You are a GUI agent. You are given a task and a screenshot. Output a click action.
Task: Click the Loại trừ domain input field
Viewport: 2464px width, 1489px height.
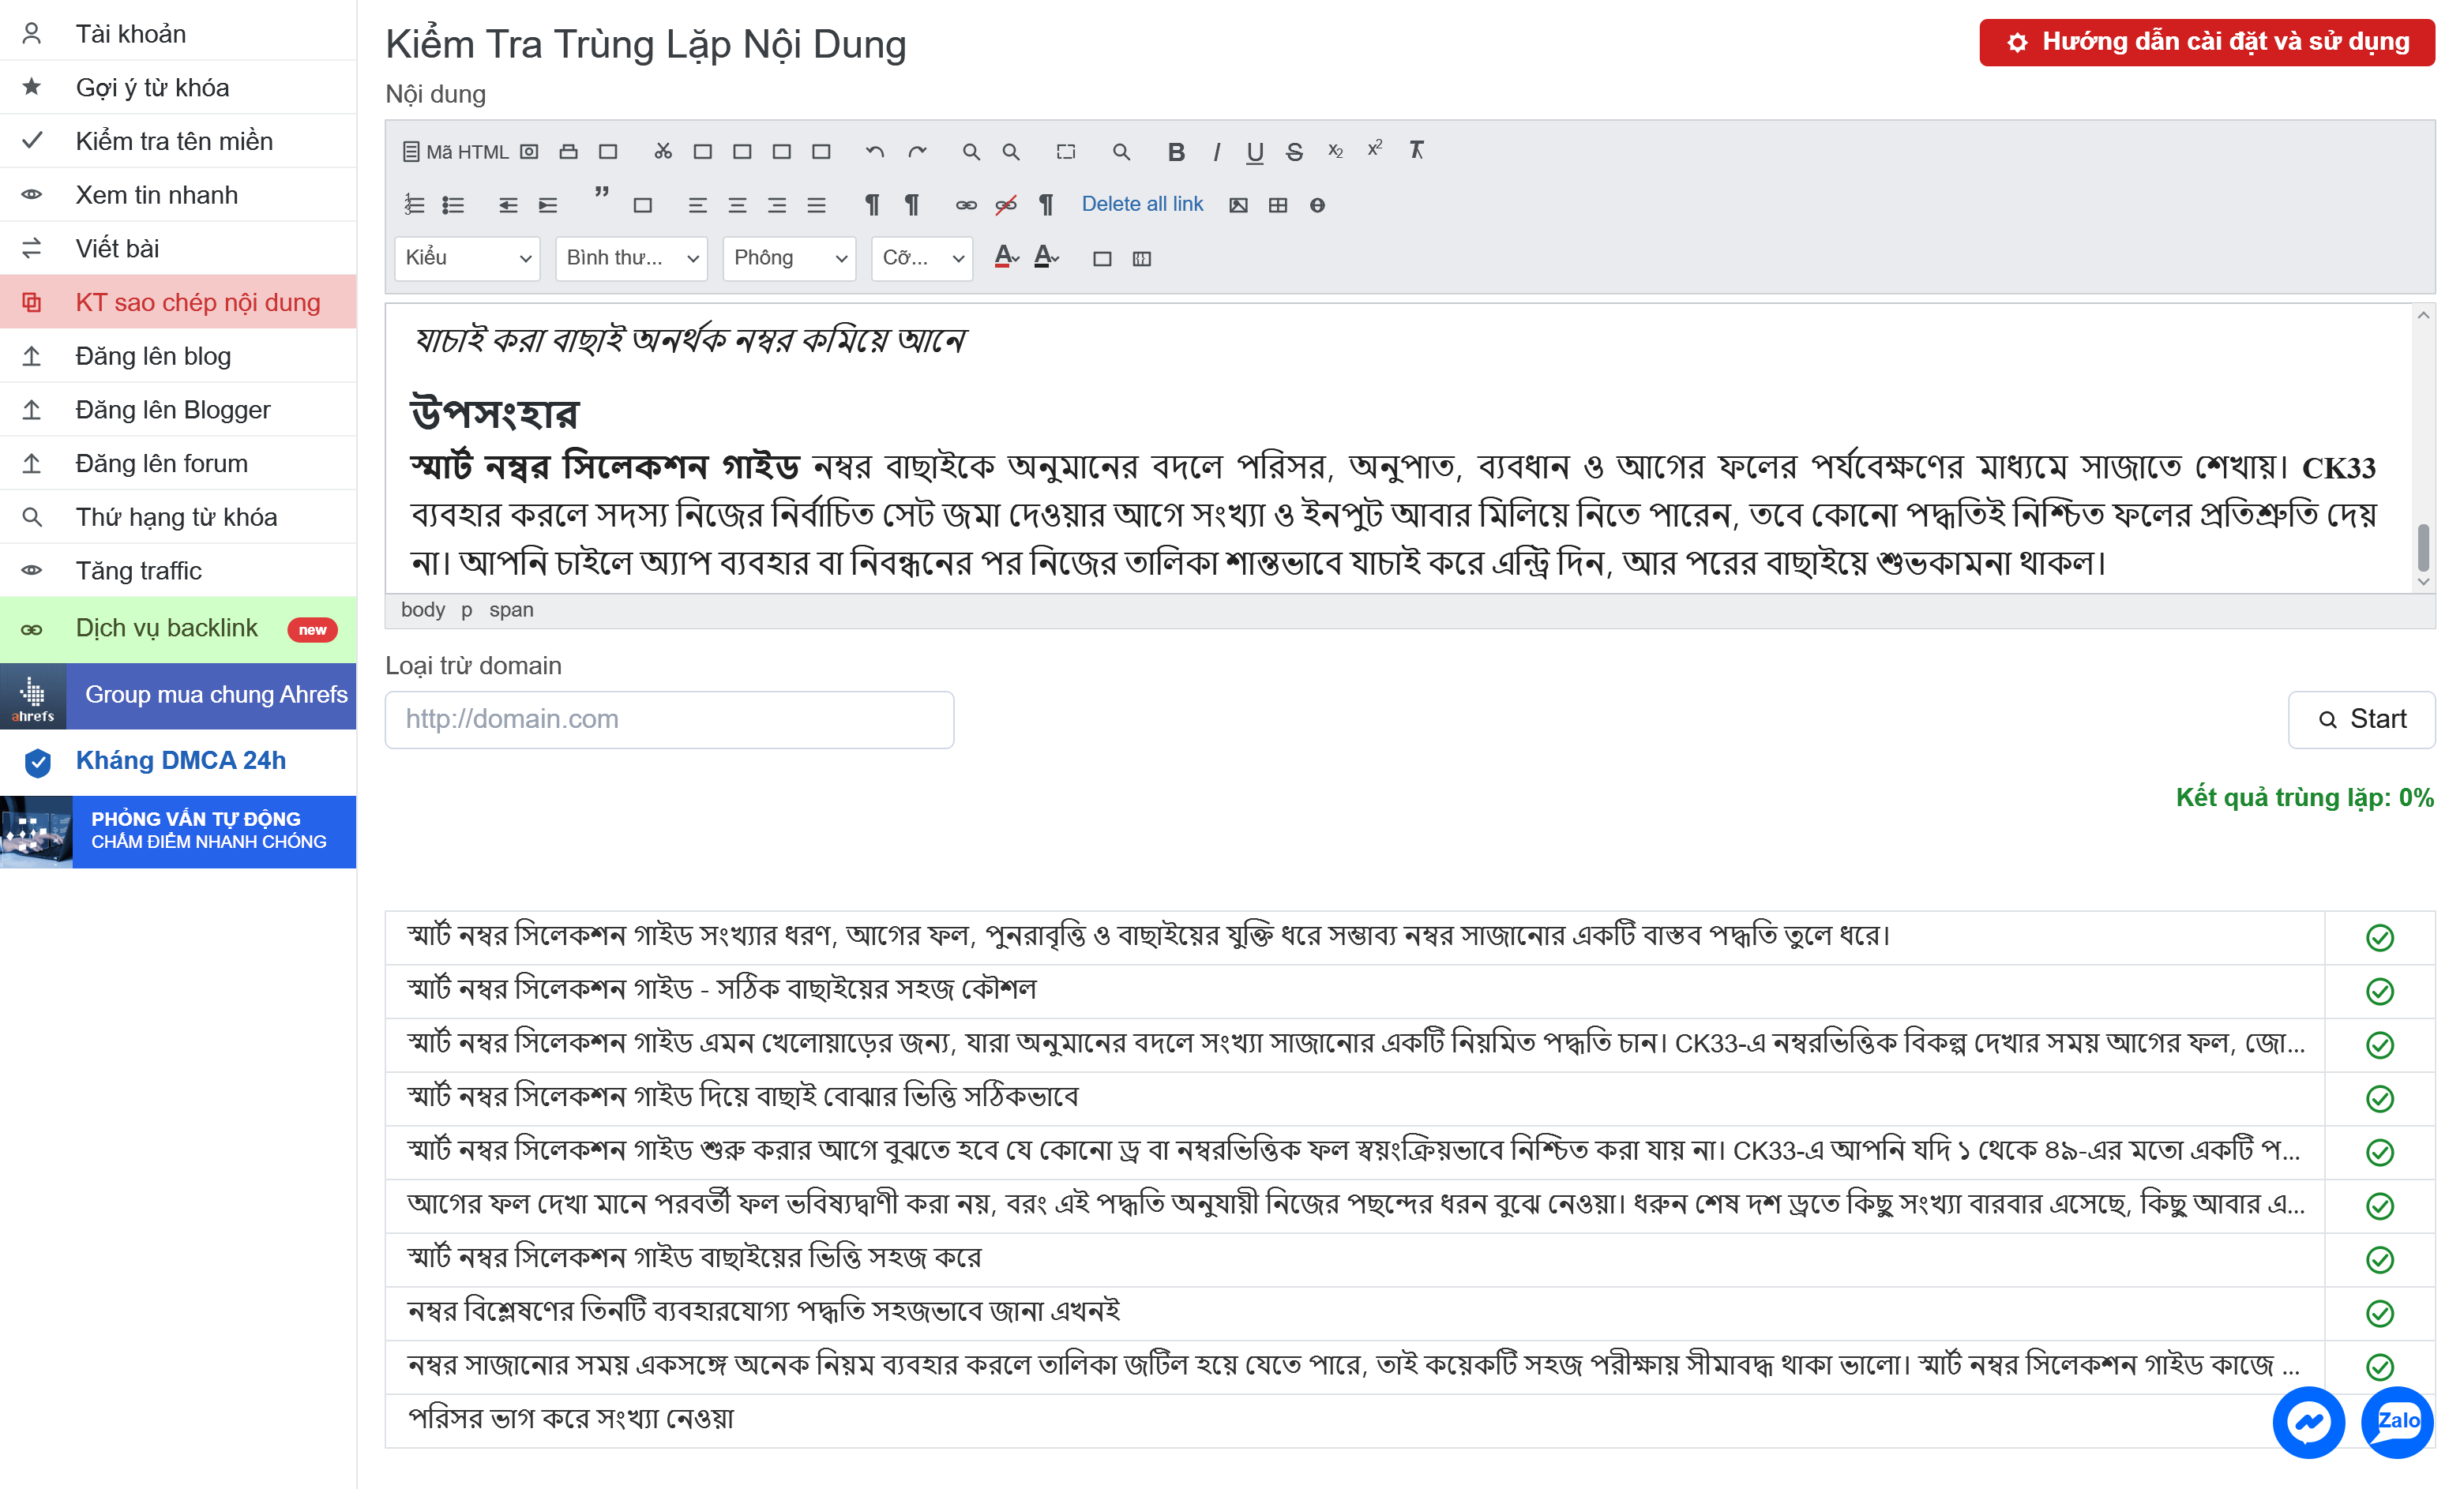(669, 719)
